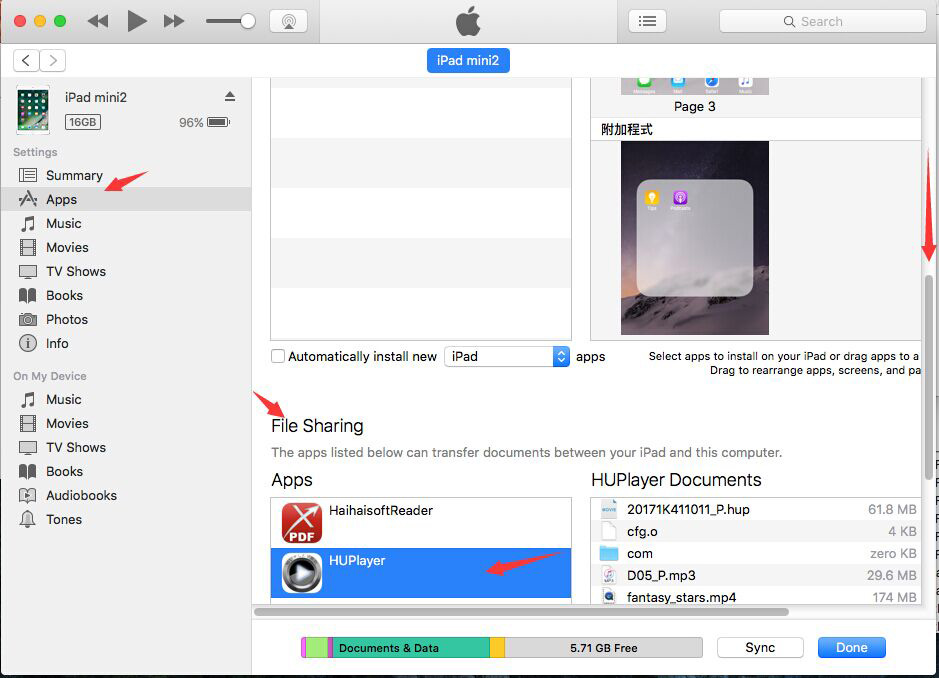This screenshot has height=678, width=939.
Task: Select the cfg.o file
Action: pyautogui.click(x=756, y=531)
